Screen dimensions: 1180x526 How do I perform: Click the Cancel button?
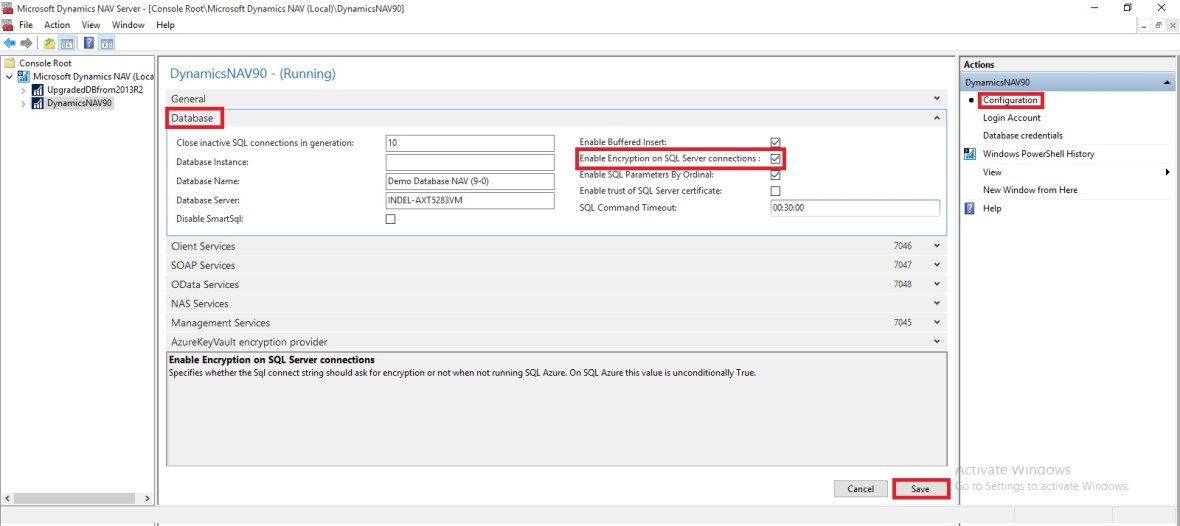860,488
